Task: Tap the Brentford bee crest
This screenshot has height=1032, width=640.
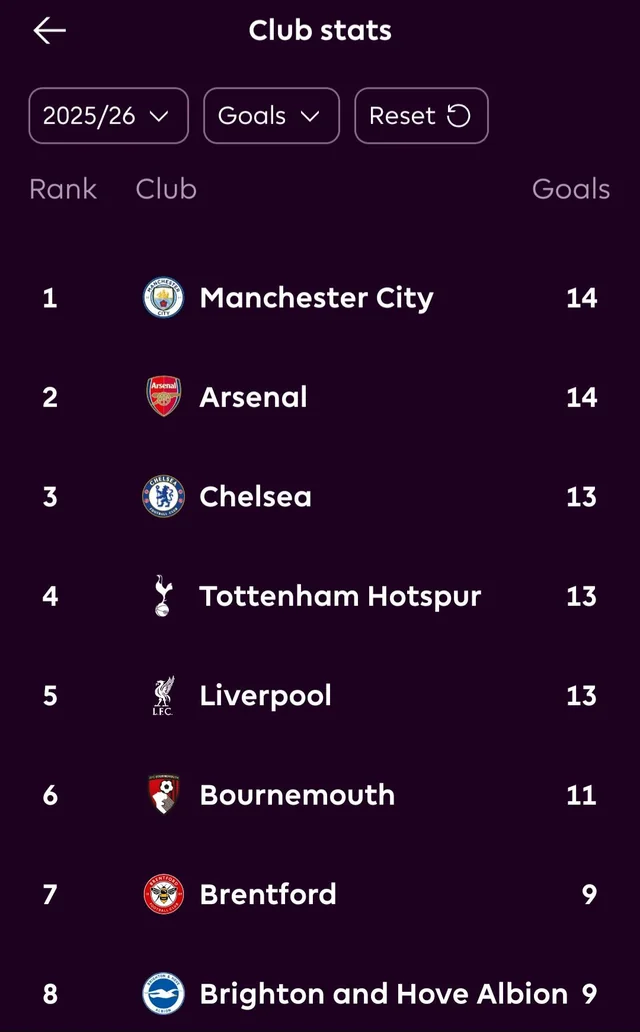Action: click(x=163, y=894)
